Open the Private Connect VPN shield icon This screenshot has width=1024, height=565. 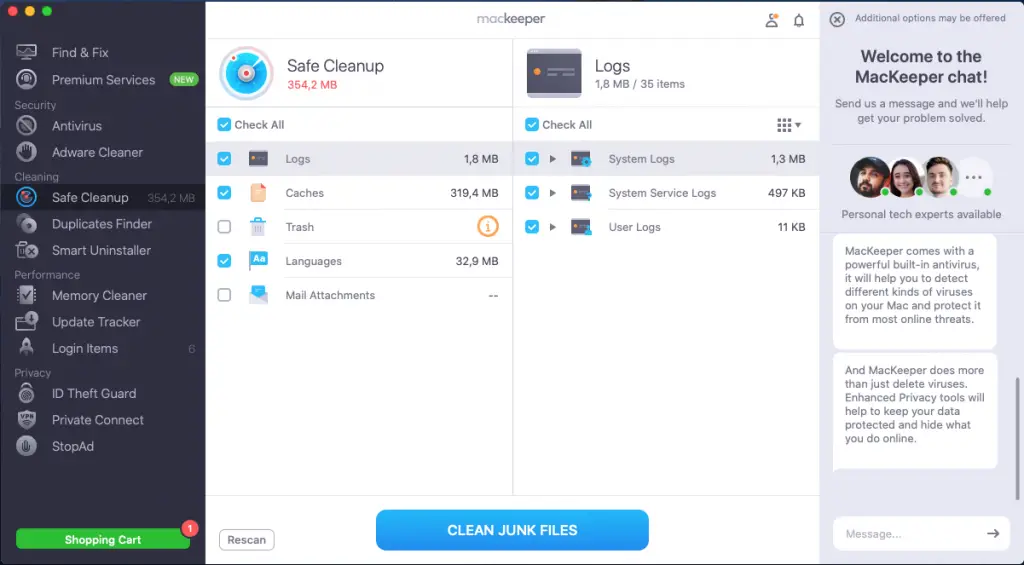tap(26, 419)
